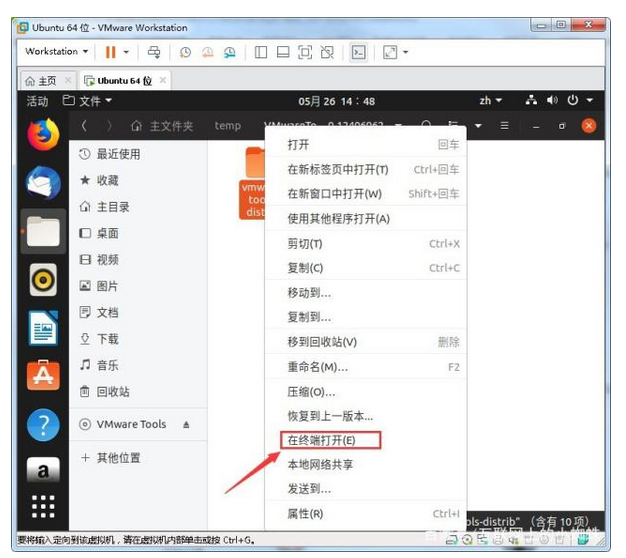This screenshot has width=626, height=558.
Task: Open 下载 in the sidebar
Action: [x=138, y=339]
